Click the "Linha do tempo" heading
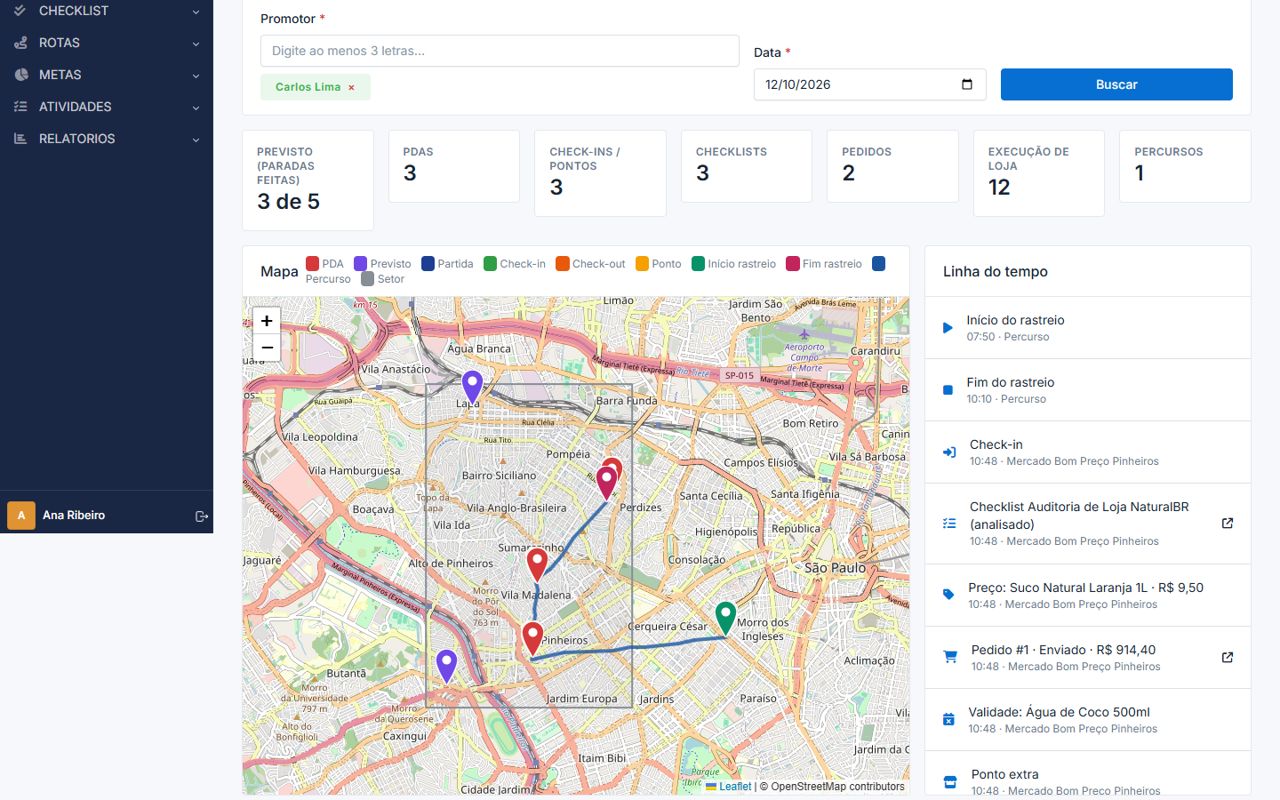1280x800 pixels. [x=995, y=272]
